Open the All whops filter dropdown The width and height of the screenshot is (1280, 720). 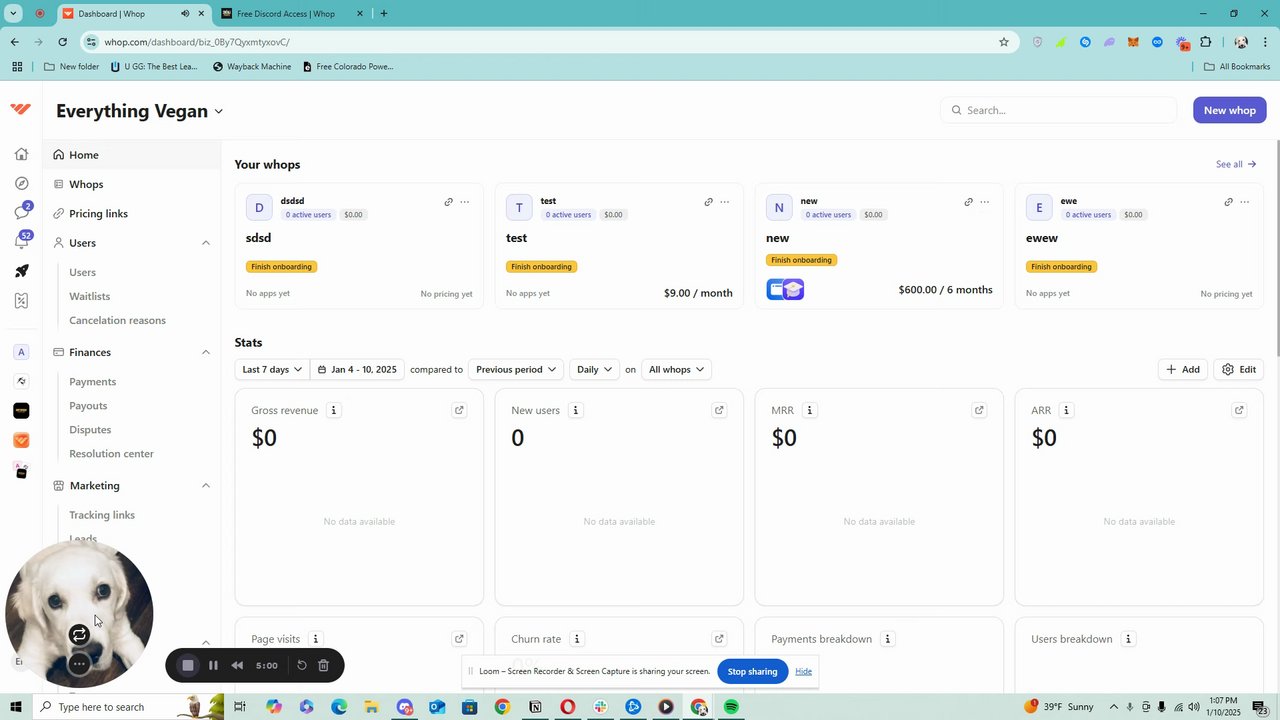[676, 369]
